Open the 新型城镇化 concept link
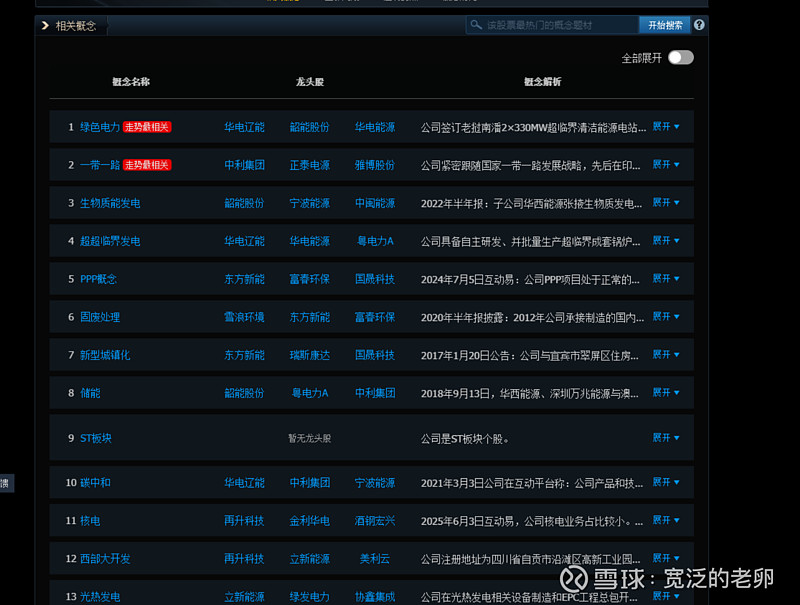Image resolution: width=800 pixels, height=605 pixels. click(x=105, y=355)
